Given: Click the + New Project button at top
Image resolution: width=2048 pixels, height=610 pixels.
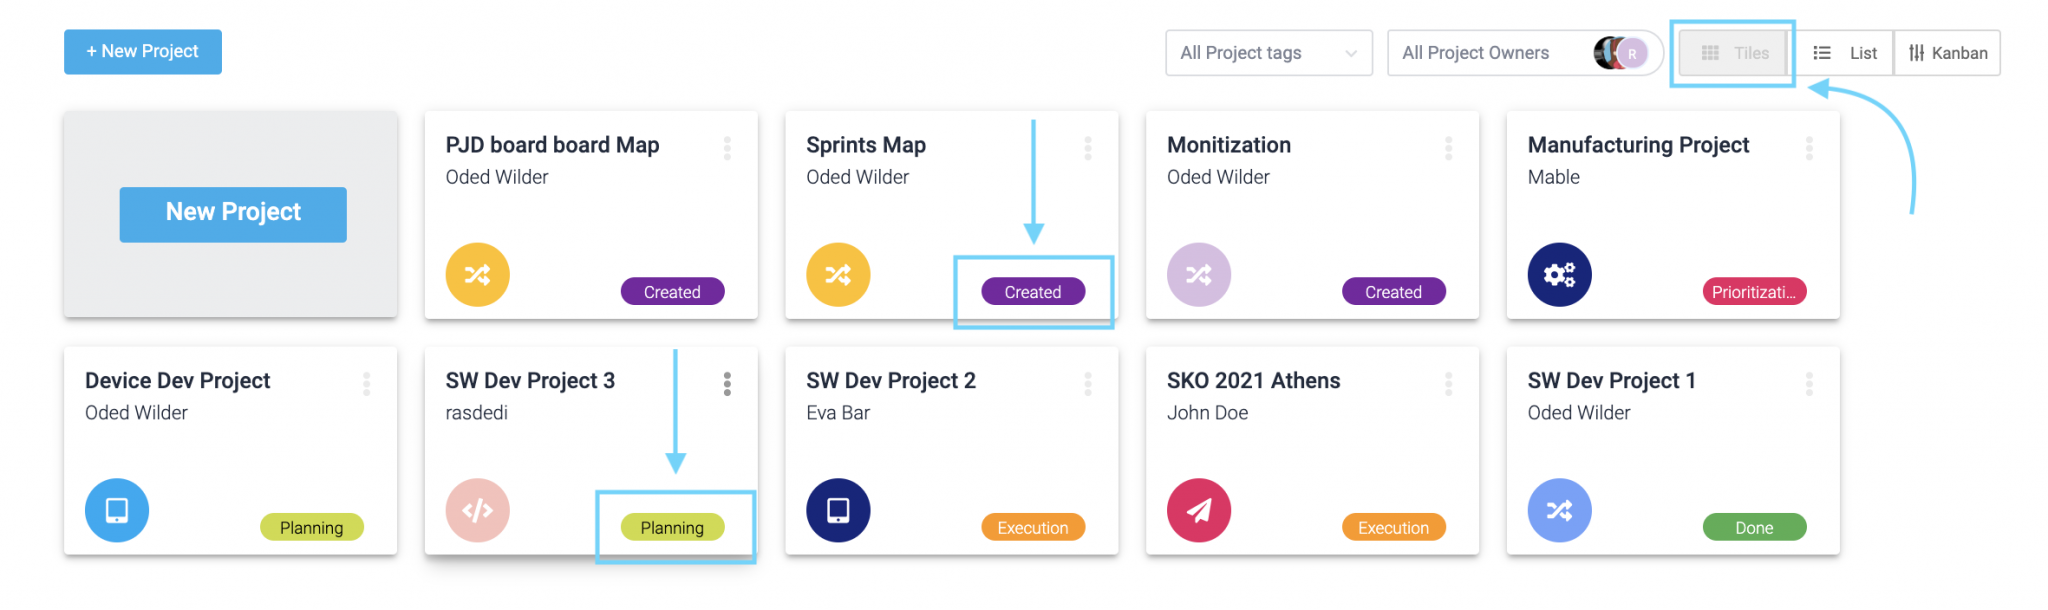Looking at the screenshot, I should click(143, 52).
